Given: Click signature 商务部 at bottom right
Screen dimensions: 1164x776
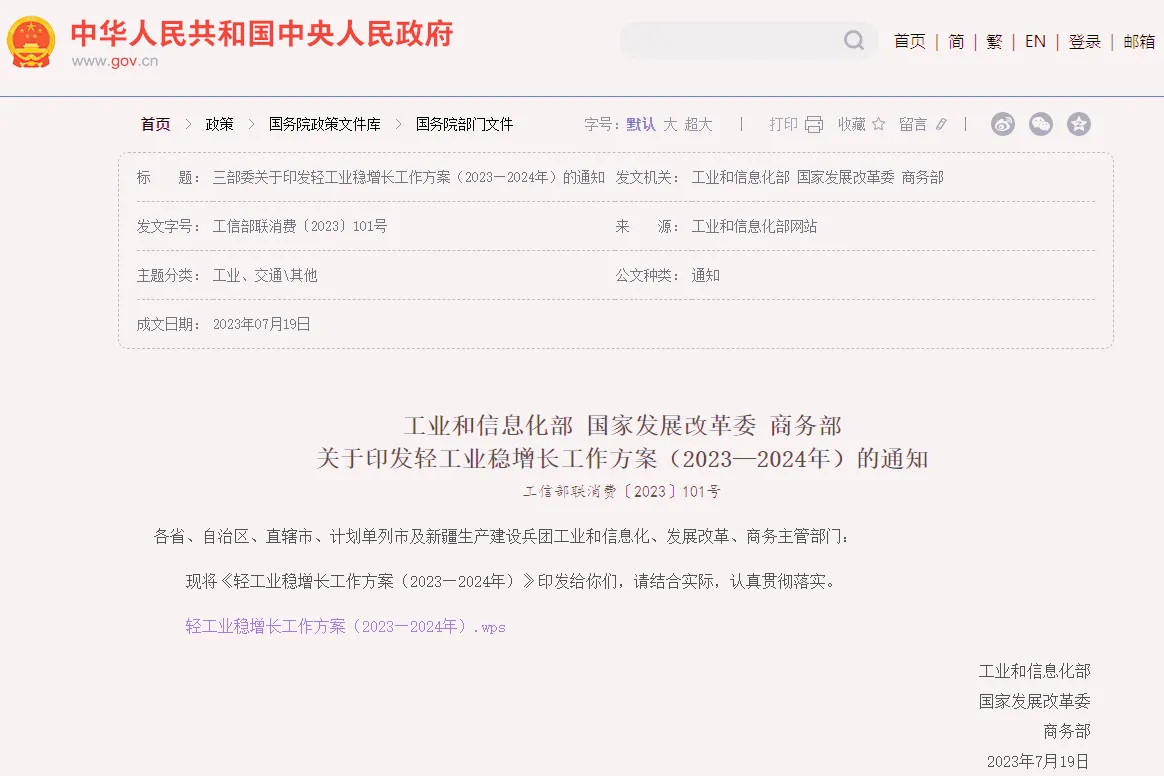Looking at the screenshot, I should pos(1067,731).
